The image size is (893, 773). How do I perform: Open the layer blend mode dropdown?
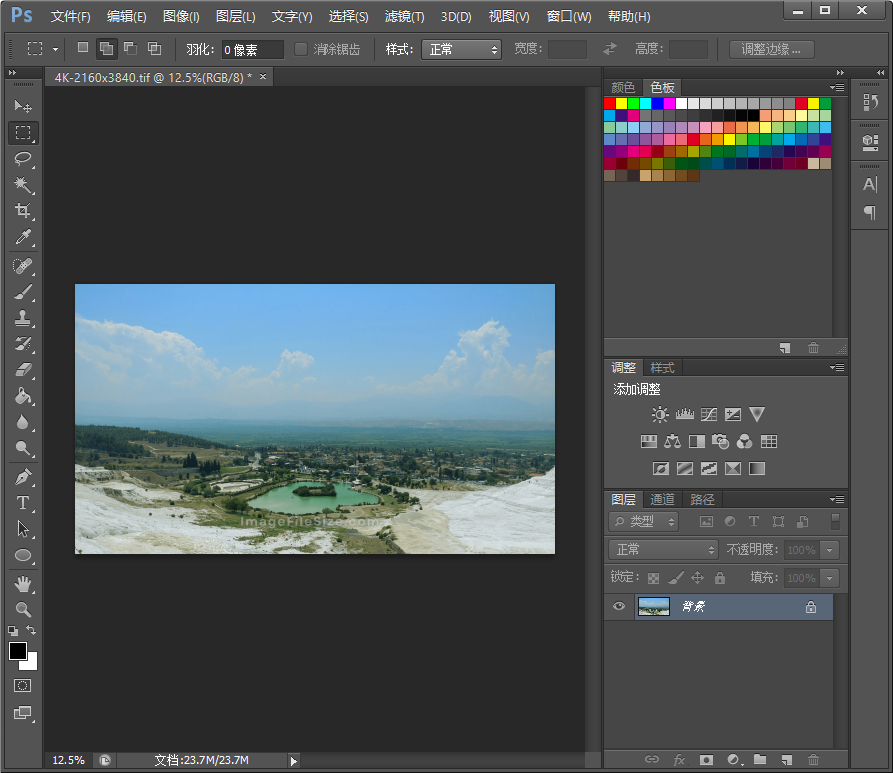(664, 549)
